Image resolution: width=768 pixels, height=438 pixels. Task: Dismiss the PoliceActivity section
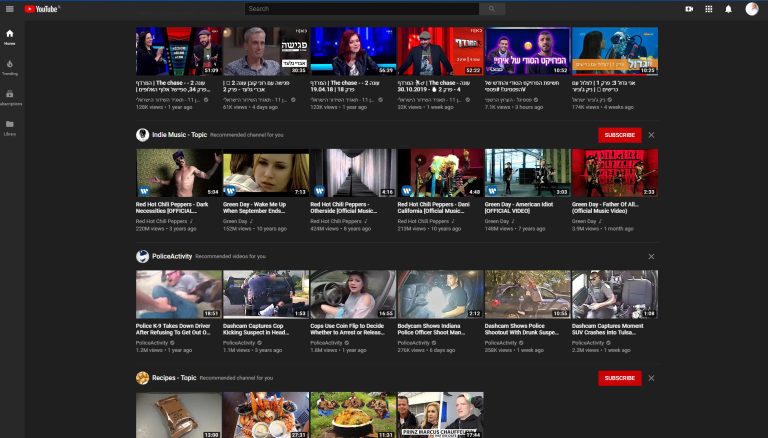coord(651,256)
